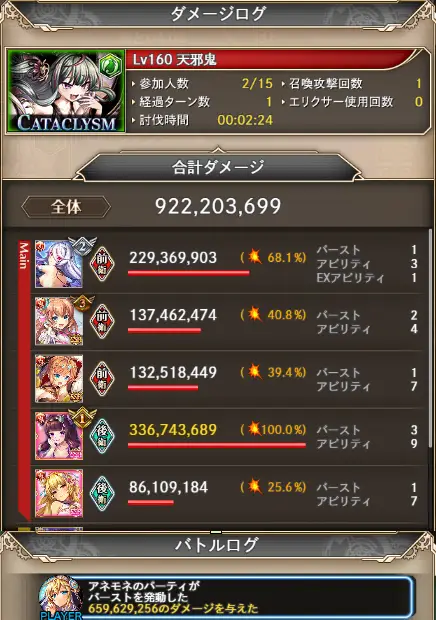Screen dimensions: 436x620
Task: Click the red 前衛 badge on second row
Action: click(102, 321)
